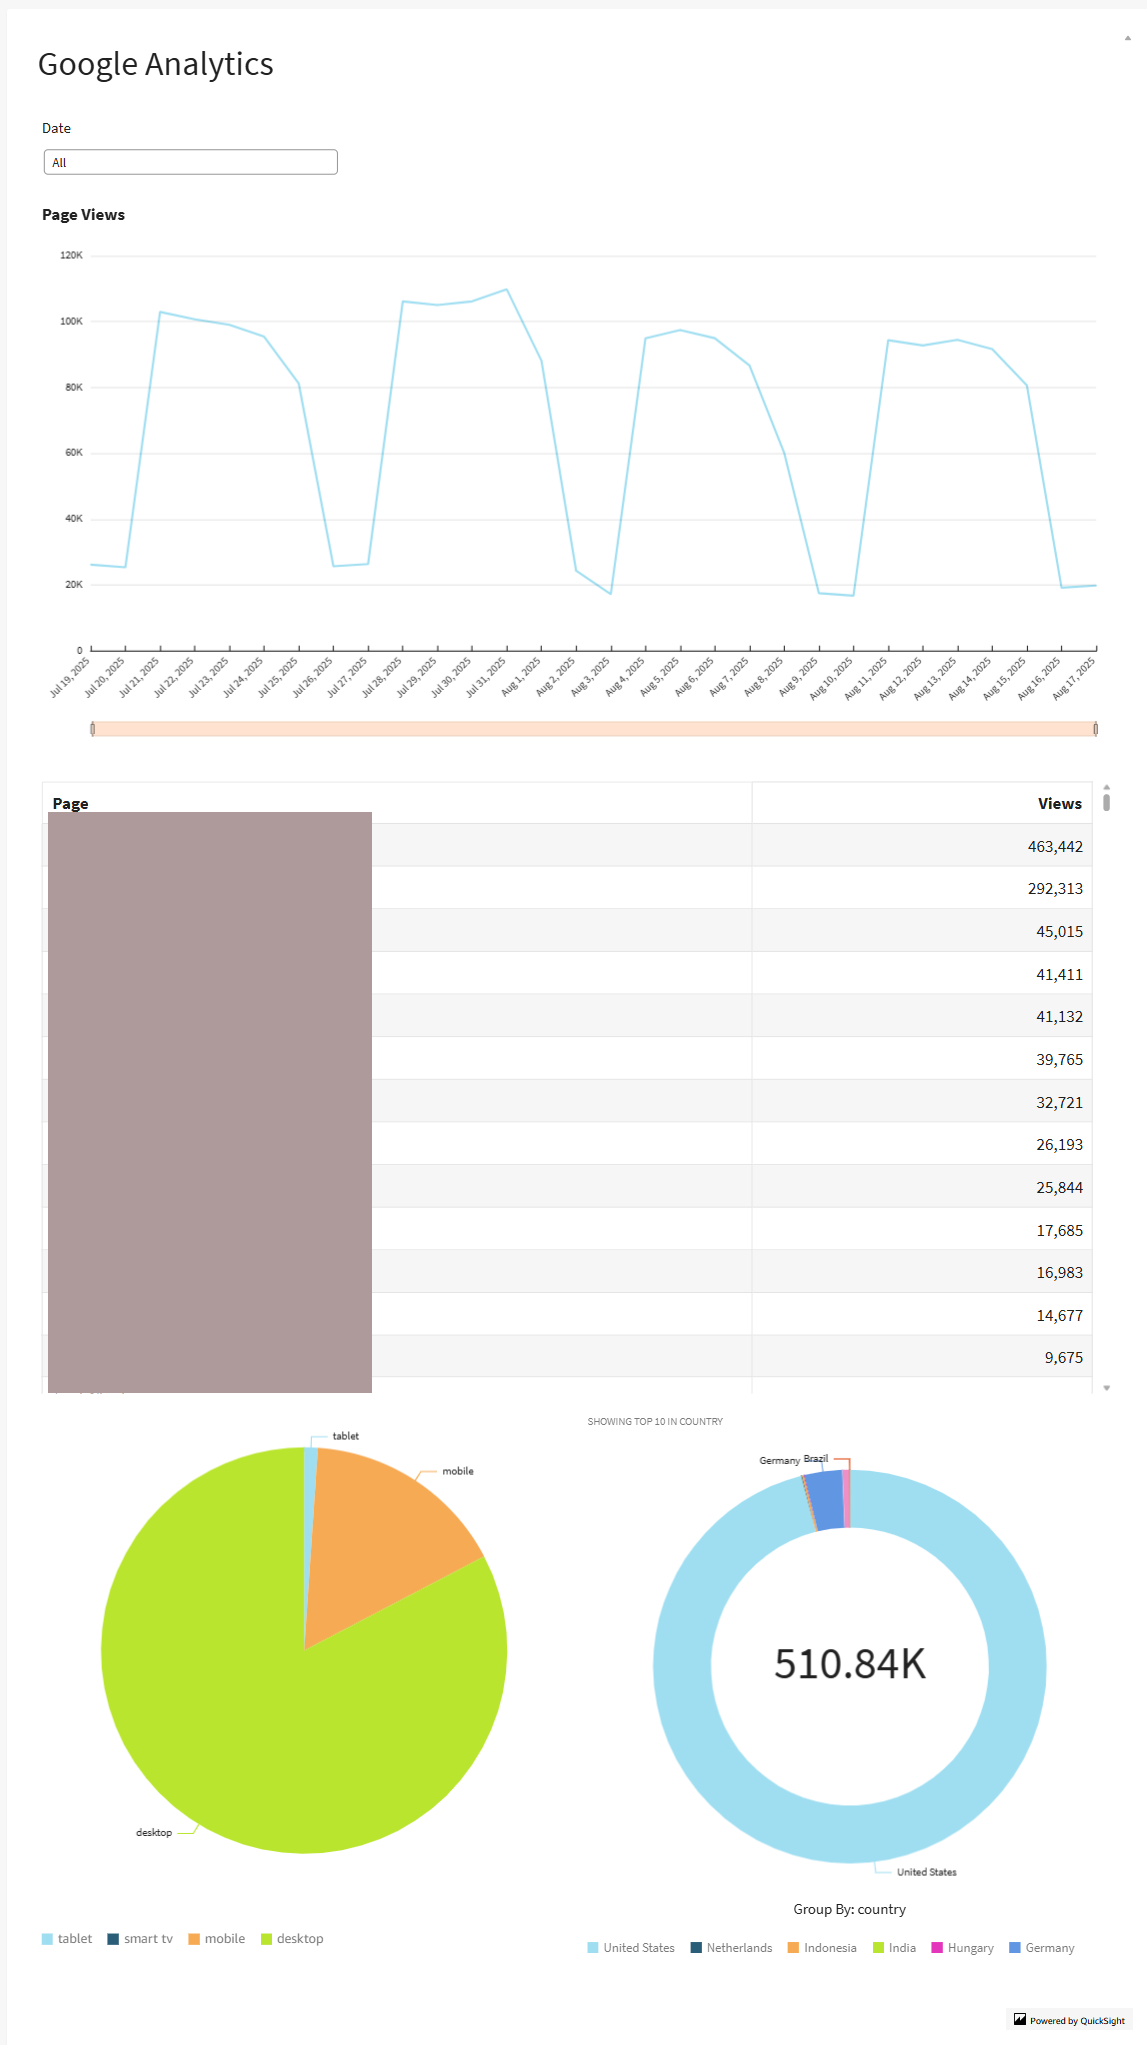Click the table scroll up arrow
Screen dimensions: 1147x2045
pyautogui.click(x=1106, y=786)
